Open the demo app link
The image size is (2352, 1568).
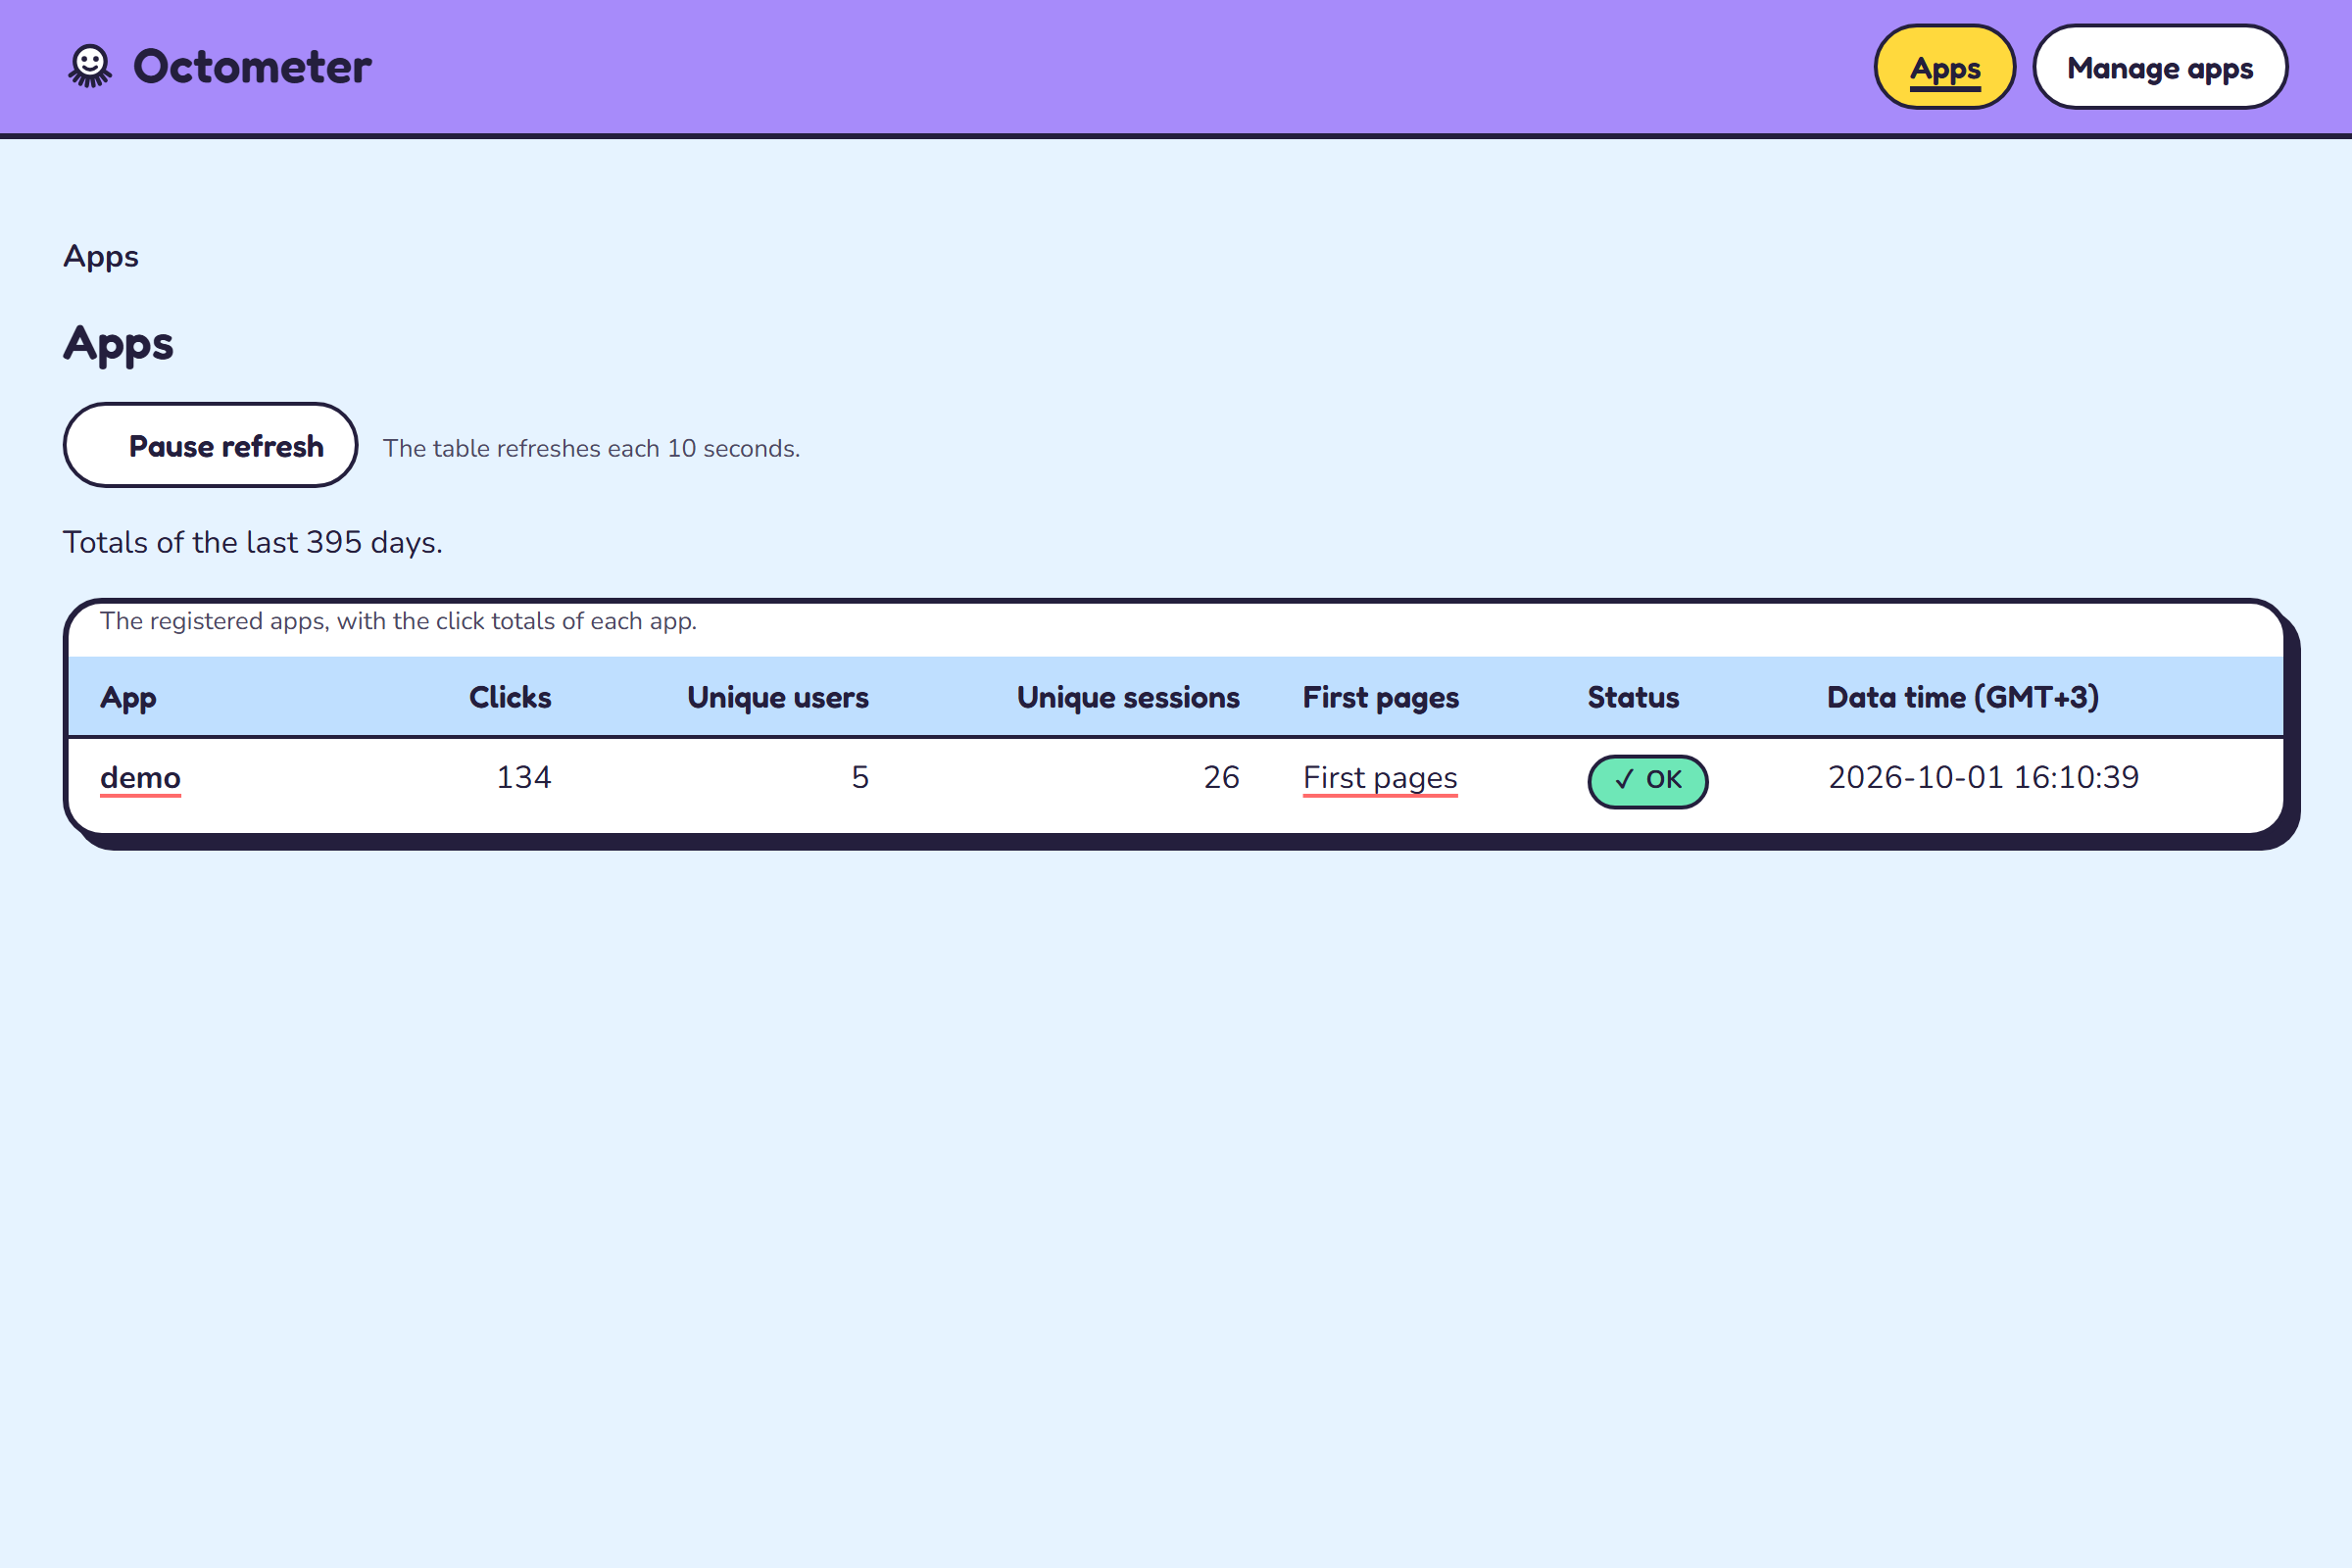pos(140,778)
